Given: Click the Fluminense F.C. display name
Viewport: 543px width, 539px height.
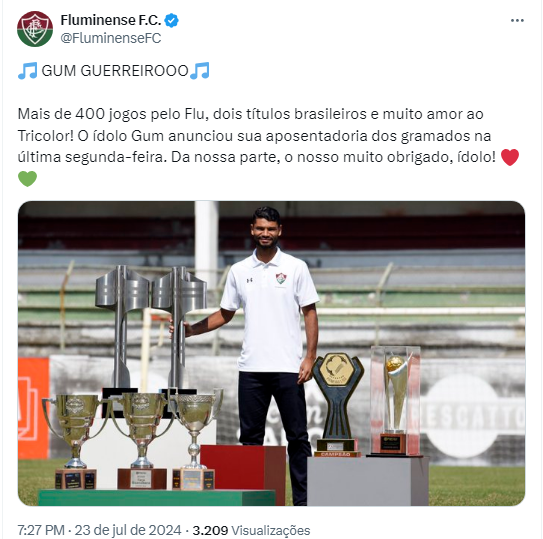Looking at the screenshot, I should 111,20.
